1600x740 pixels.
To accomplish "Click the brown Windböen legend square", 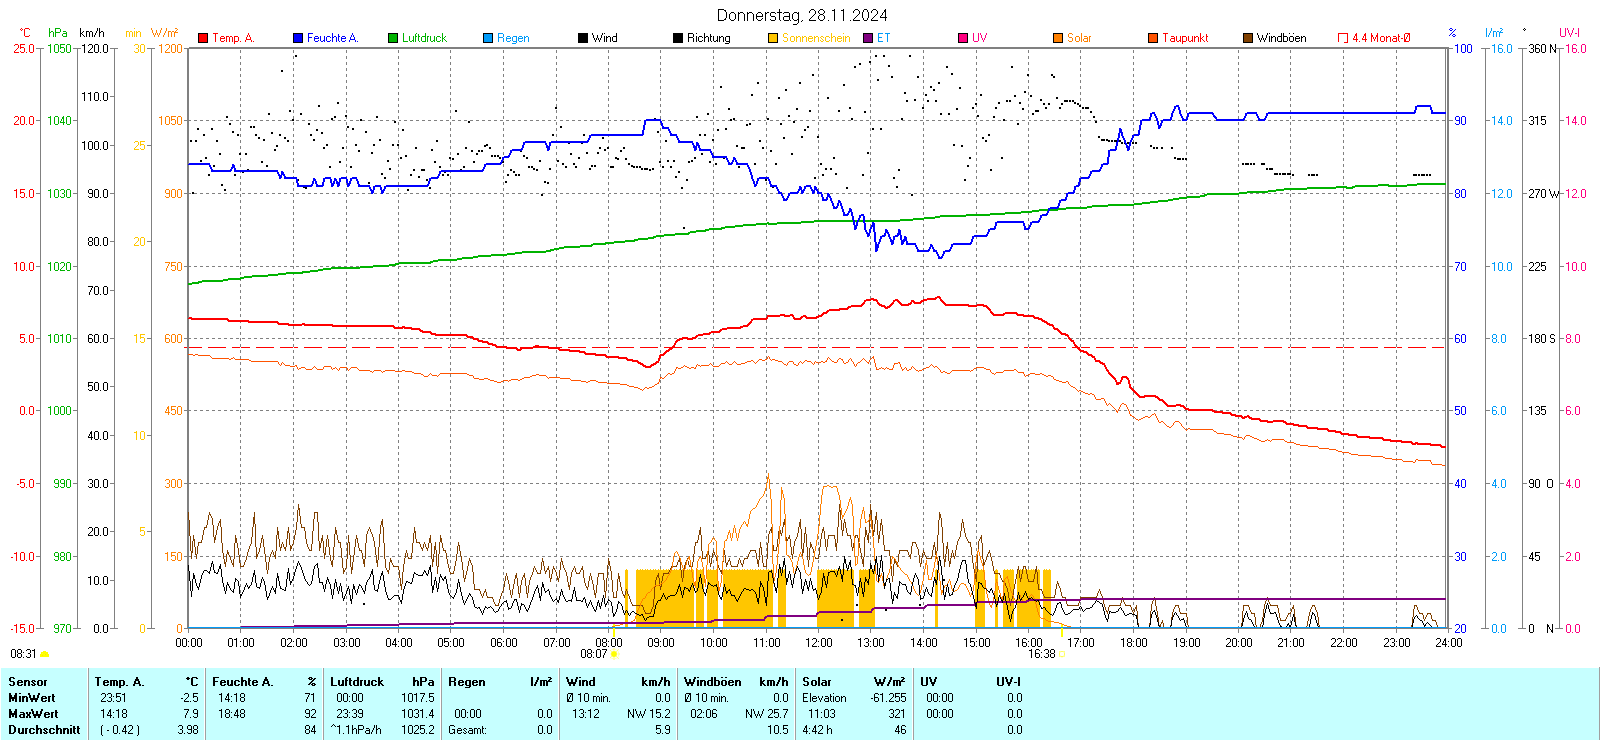I will coord(1248,38).
